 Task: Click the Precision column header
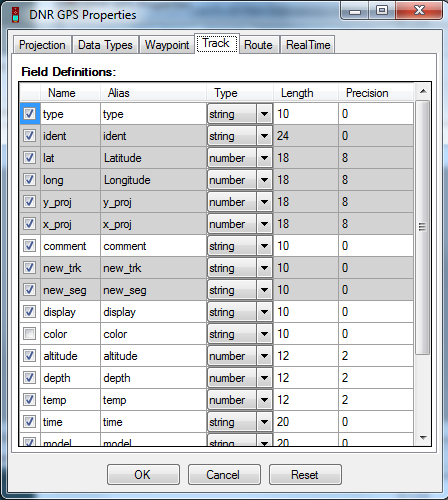click(x=376, y=93)
